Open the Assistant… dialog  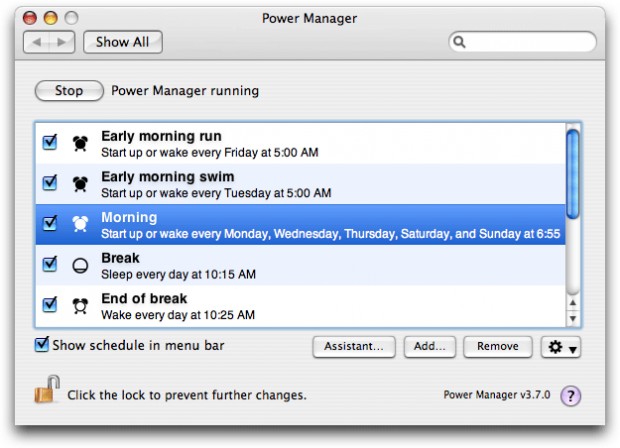click(354, 347)
